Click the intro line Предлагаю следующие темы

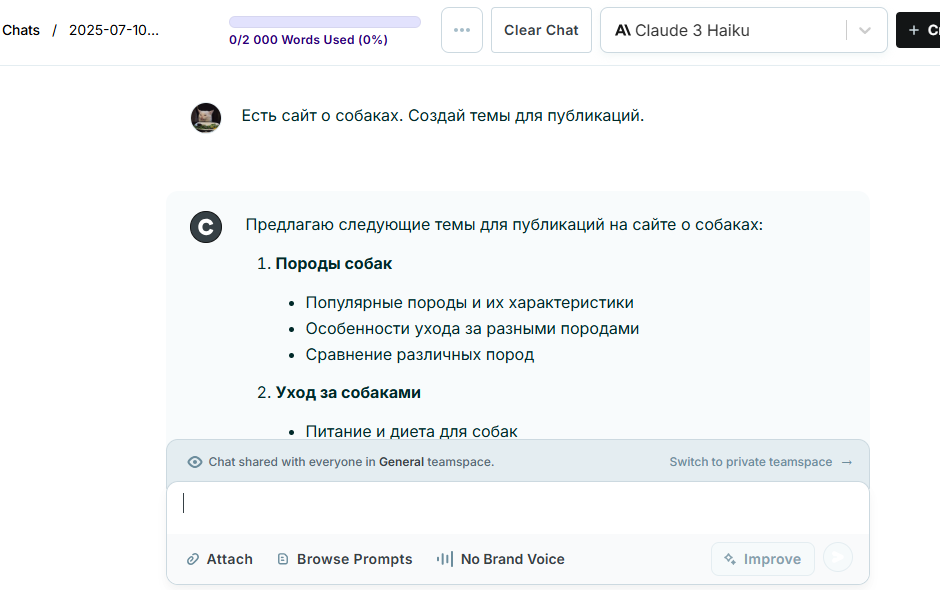[504, 224]
